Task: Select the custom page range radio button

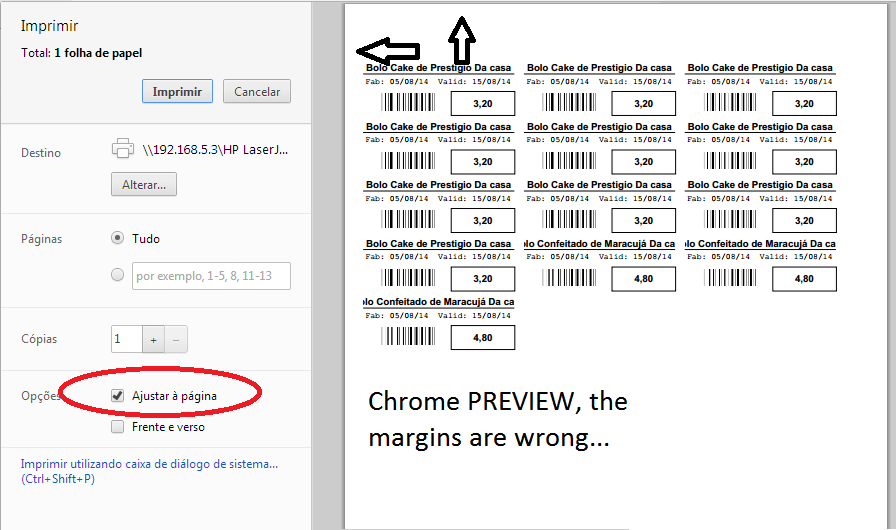Action: (117, 275)
